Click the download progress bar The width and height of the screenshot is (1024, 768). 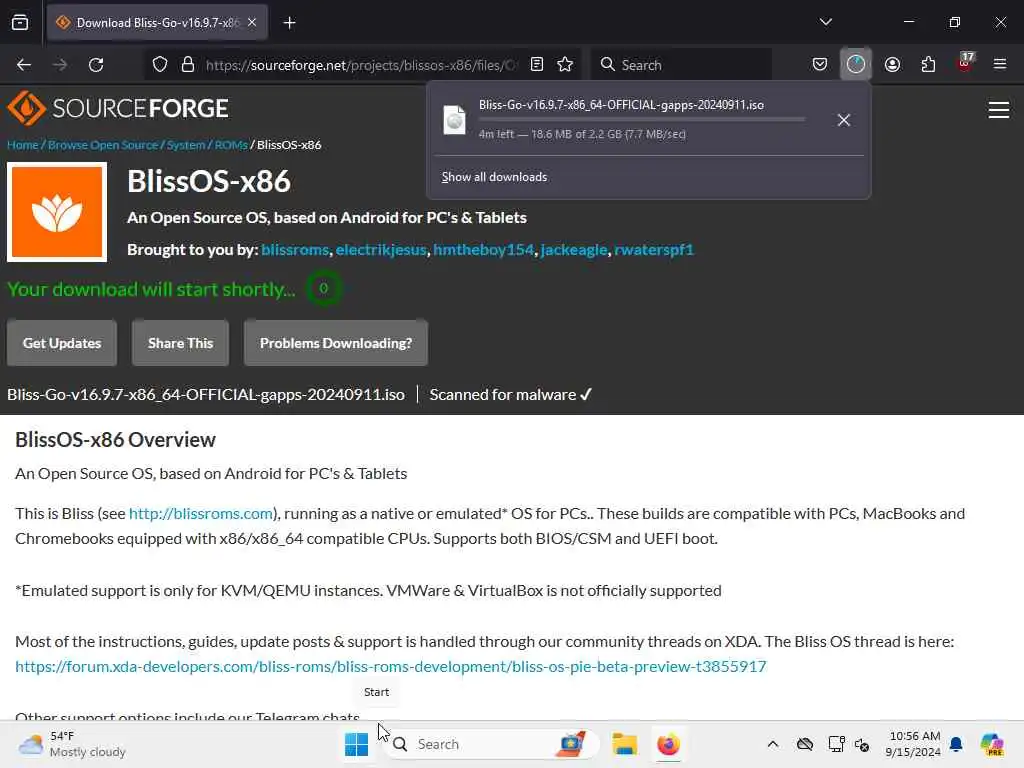pos(642,119)
